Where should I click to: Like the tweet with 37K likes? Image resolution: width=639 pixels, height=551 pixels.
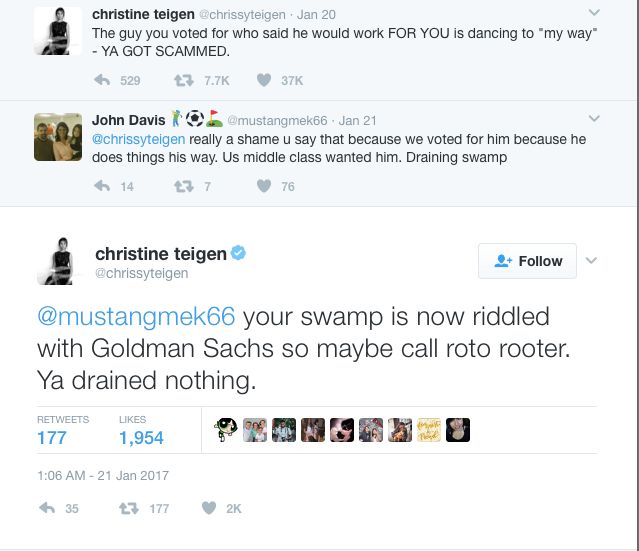coord(264,80)
